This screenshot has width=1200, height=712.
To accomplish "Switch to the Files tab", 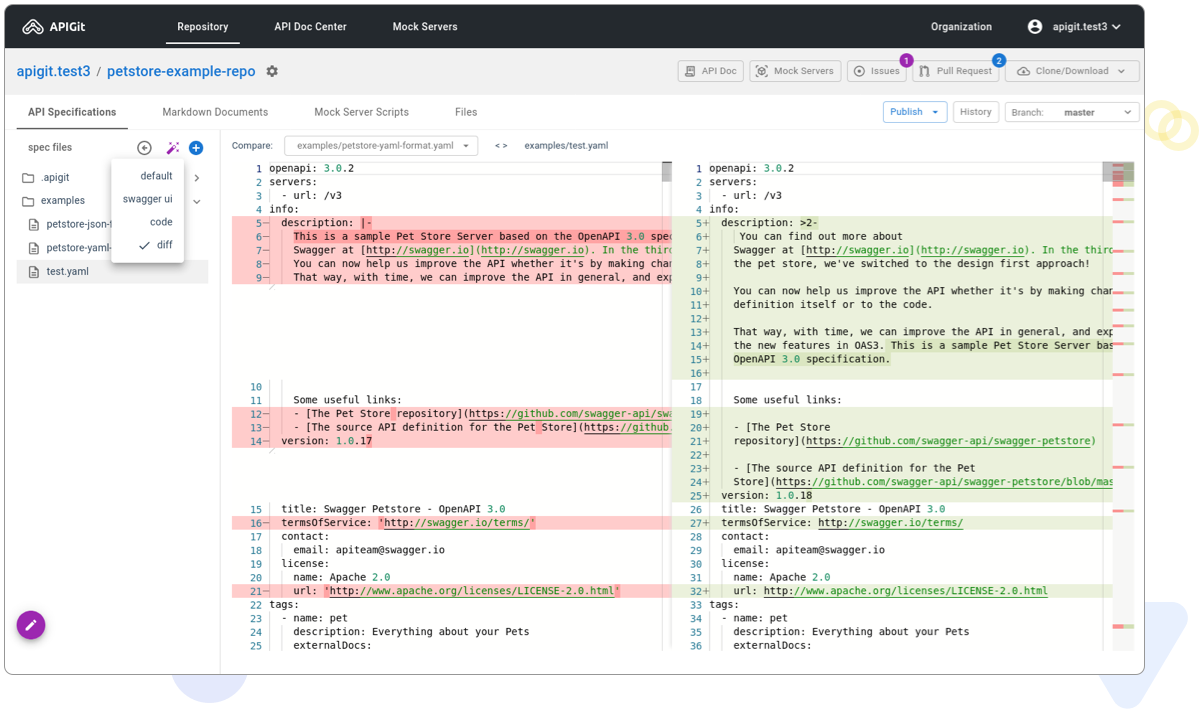I will pos(466,112).
